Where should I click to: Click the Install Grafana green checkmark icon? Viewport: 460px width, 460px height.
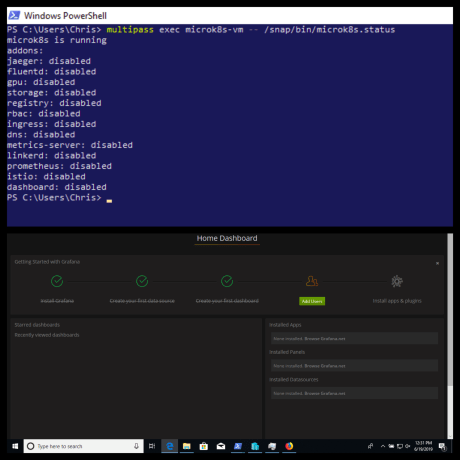coord(57,281)
